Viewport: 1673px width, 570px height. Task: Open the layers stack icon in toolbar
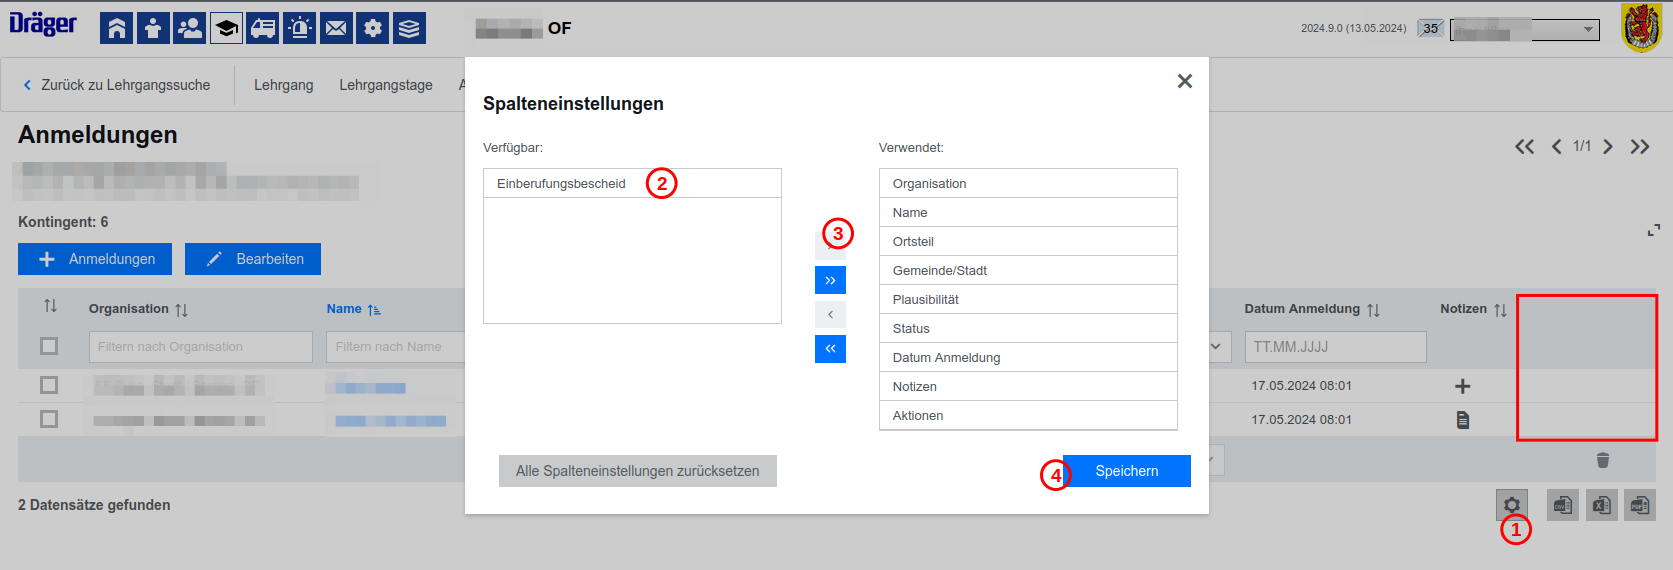(409, 28)
